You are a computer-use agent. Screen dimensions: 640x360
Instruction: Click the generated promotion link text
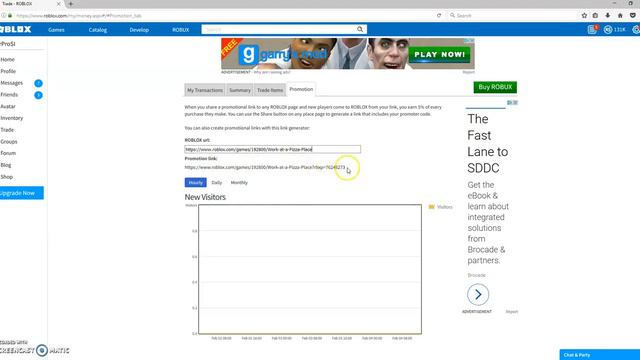(265, 167)
